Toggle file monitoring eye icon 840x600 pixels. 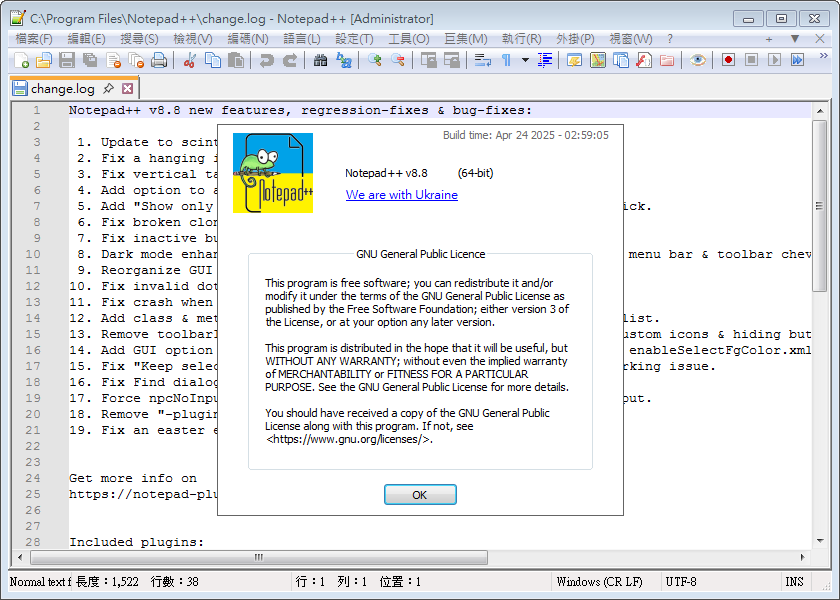pyautogui.click(x=698, y=60)
